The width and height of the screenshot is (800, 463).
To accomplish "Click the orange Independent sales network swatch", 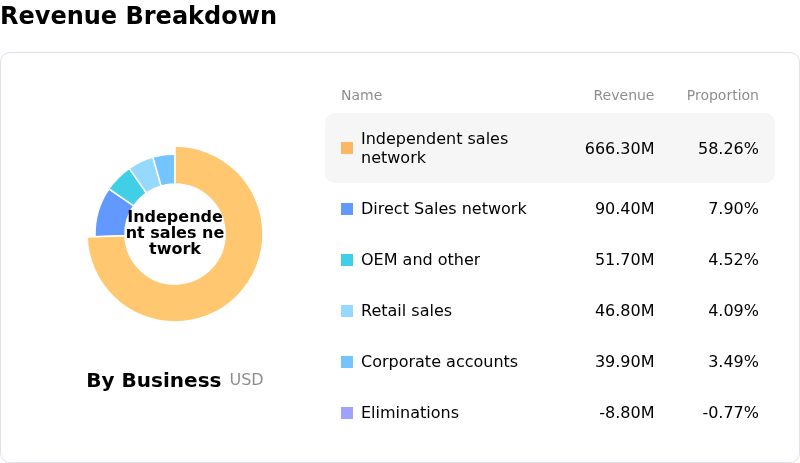I will [x=347, y=148].
